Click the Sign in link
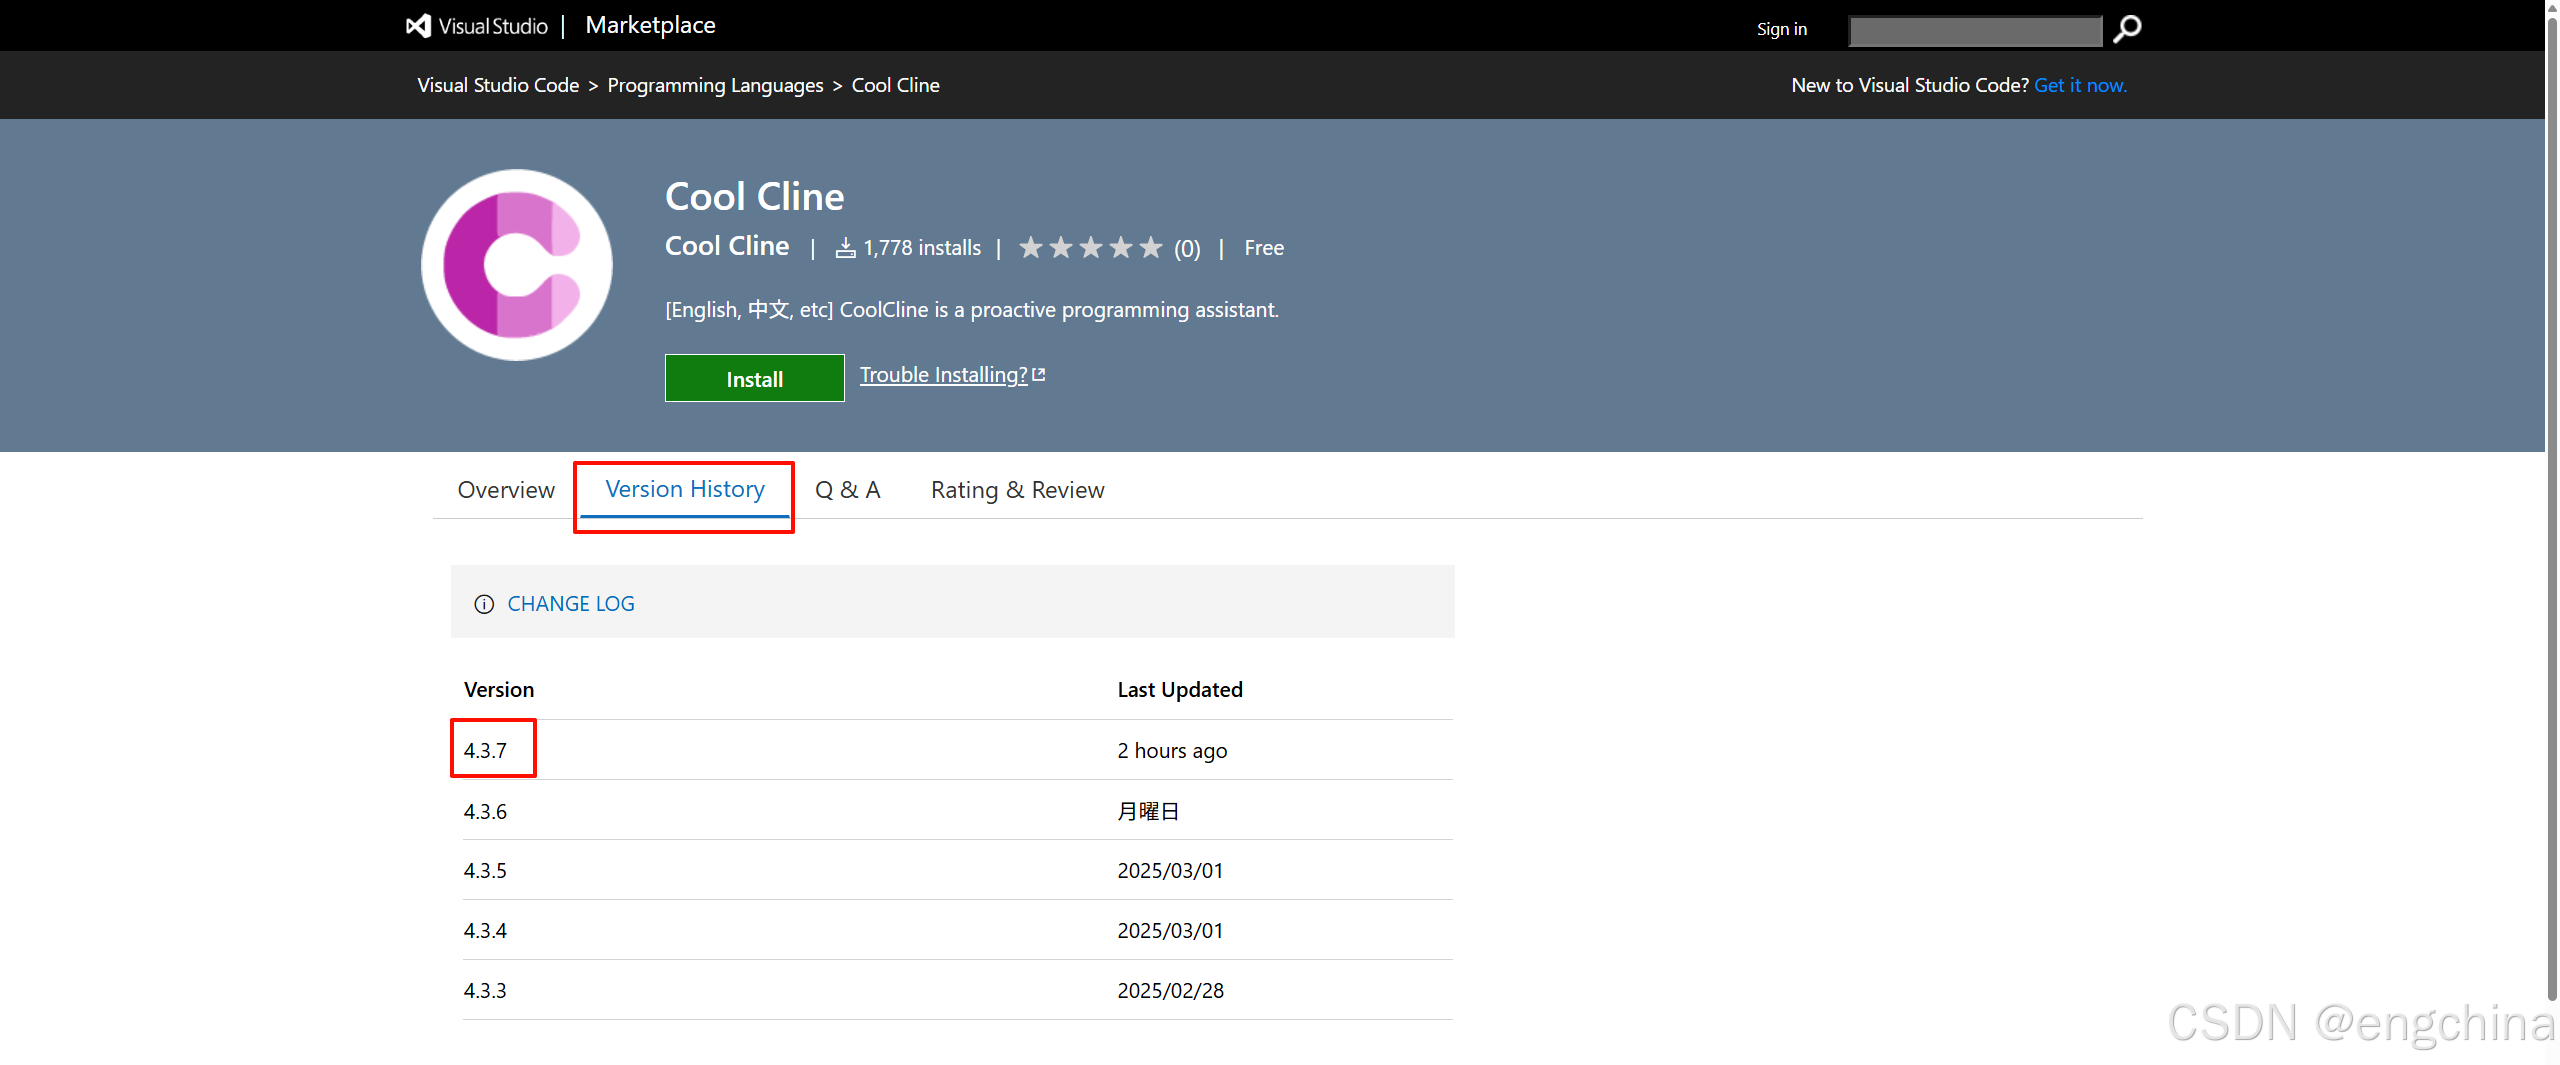This screenshot has width=2560, height=1065. pyautogui.click(x=1782, y=29)
